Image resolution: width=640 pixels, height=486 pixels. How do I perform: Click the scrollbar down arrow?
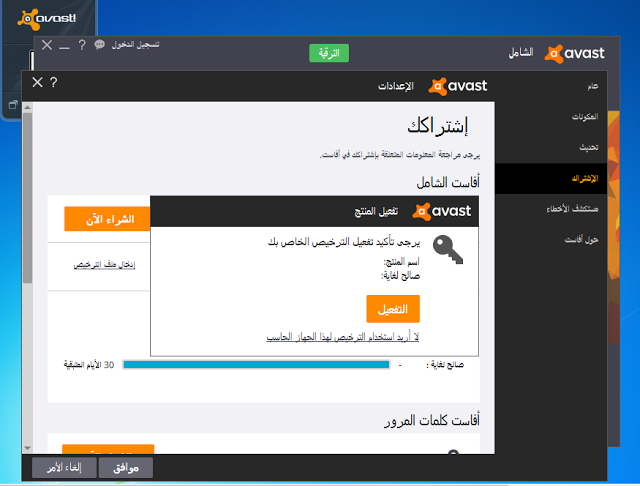point(27,448)
